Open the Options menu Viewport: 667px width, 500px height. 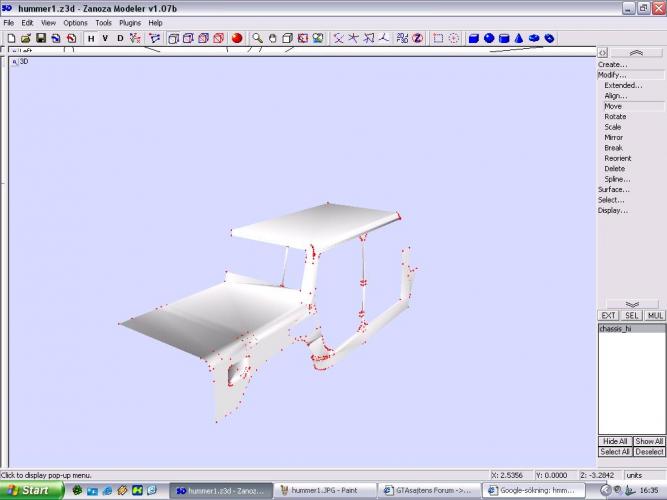click(75, 22)
